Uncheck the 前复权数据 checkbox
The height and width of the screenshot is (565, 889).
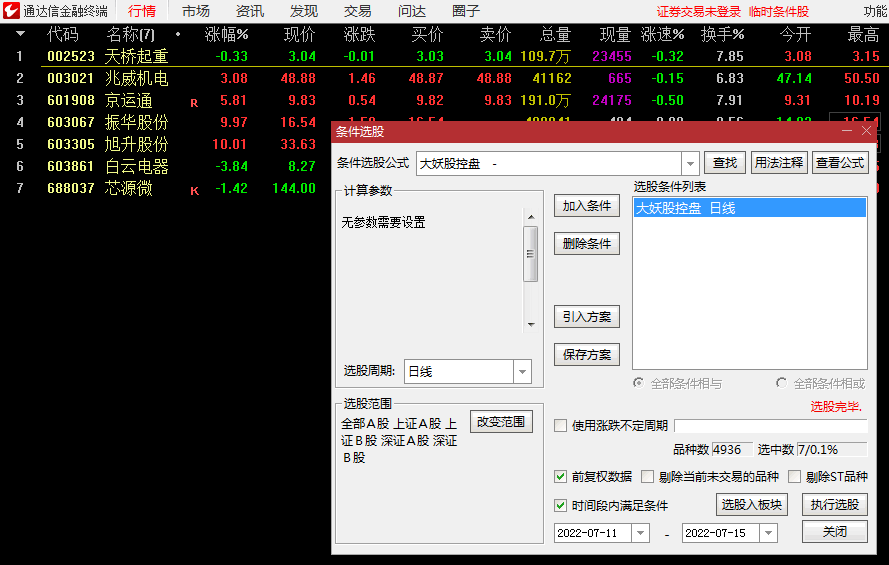click(x=560, y=477)
